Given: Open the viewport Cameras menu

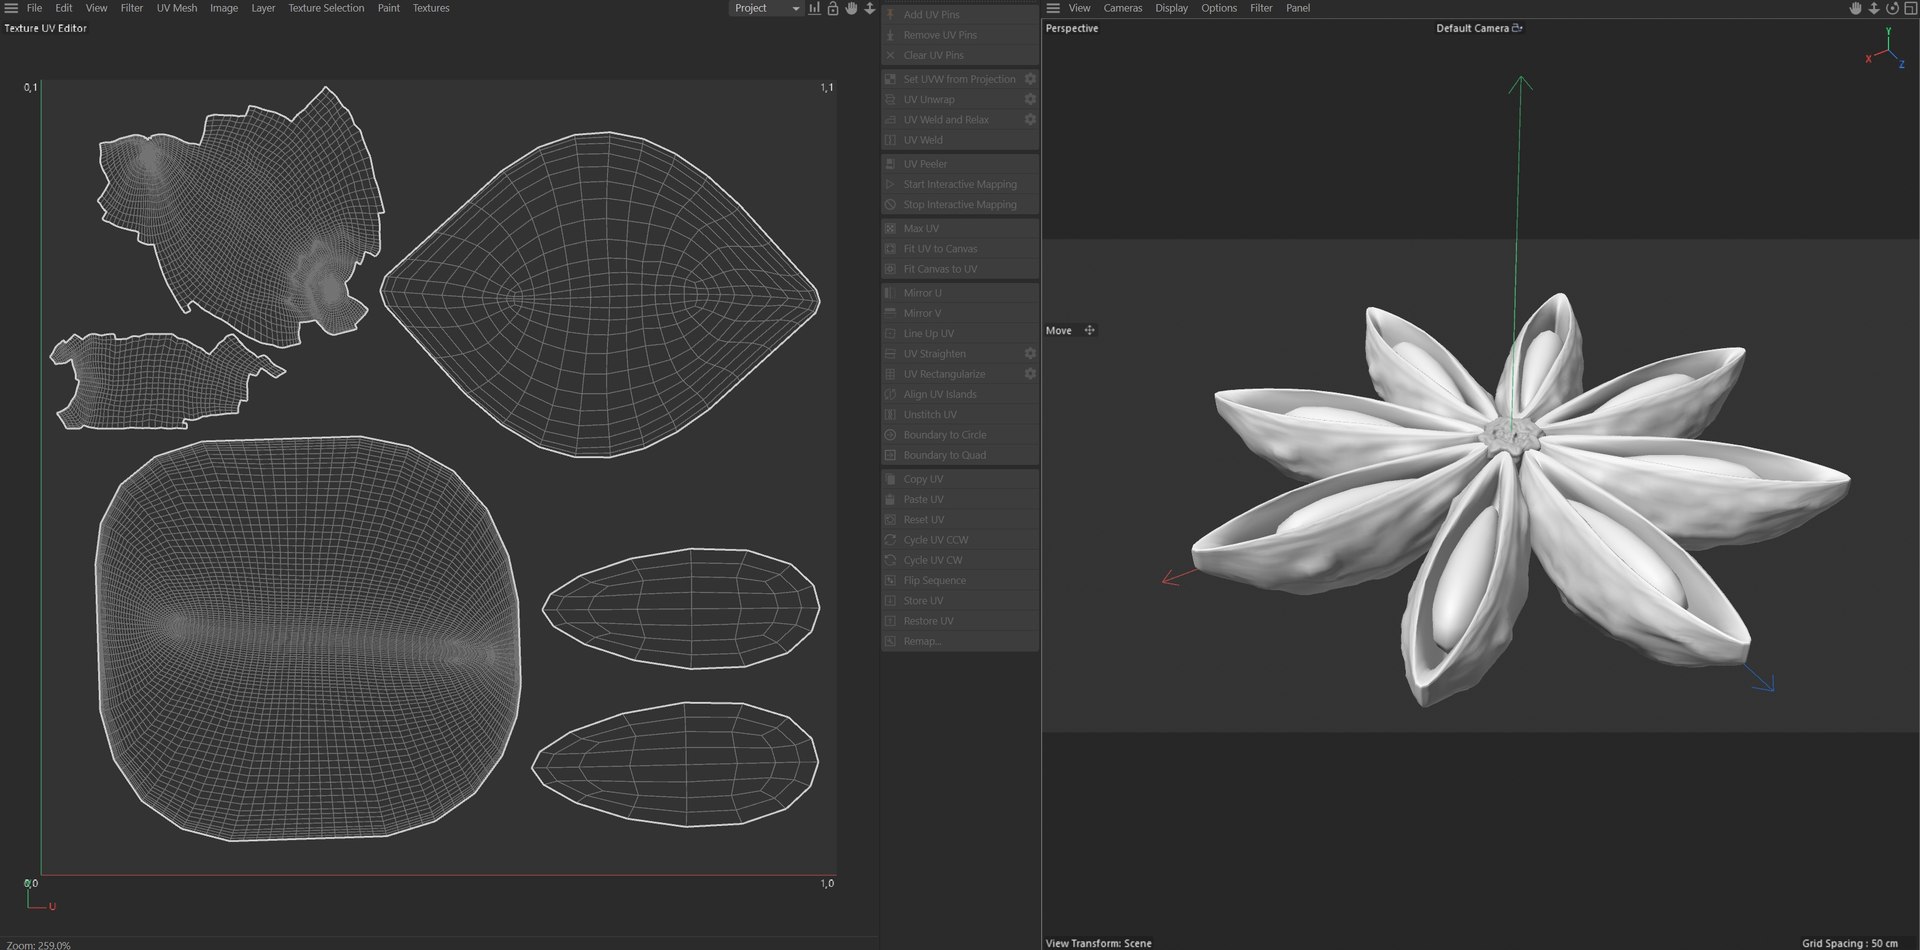Looking at the screenshot, I should pyautogui.click(x=1122, y=8).
